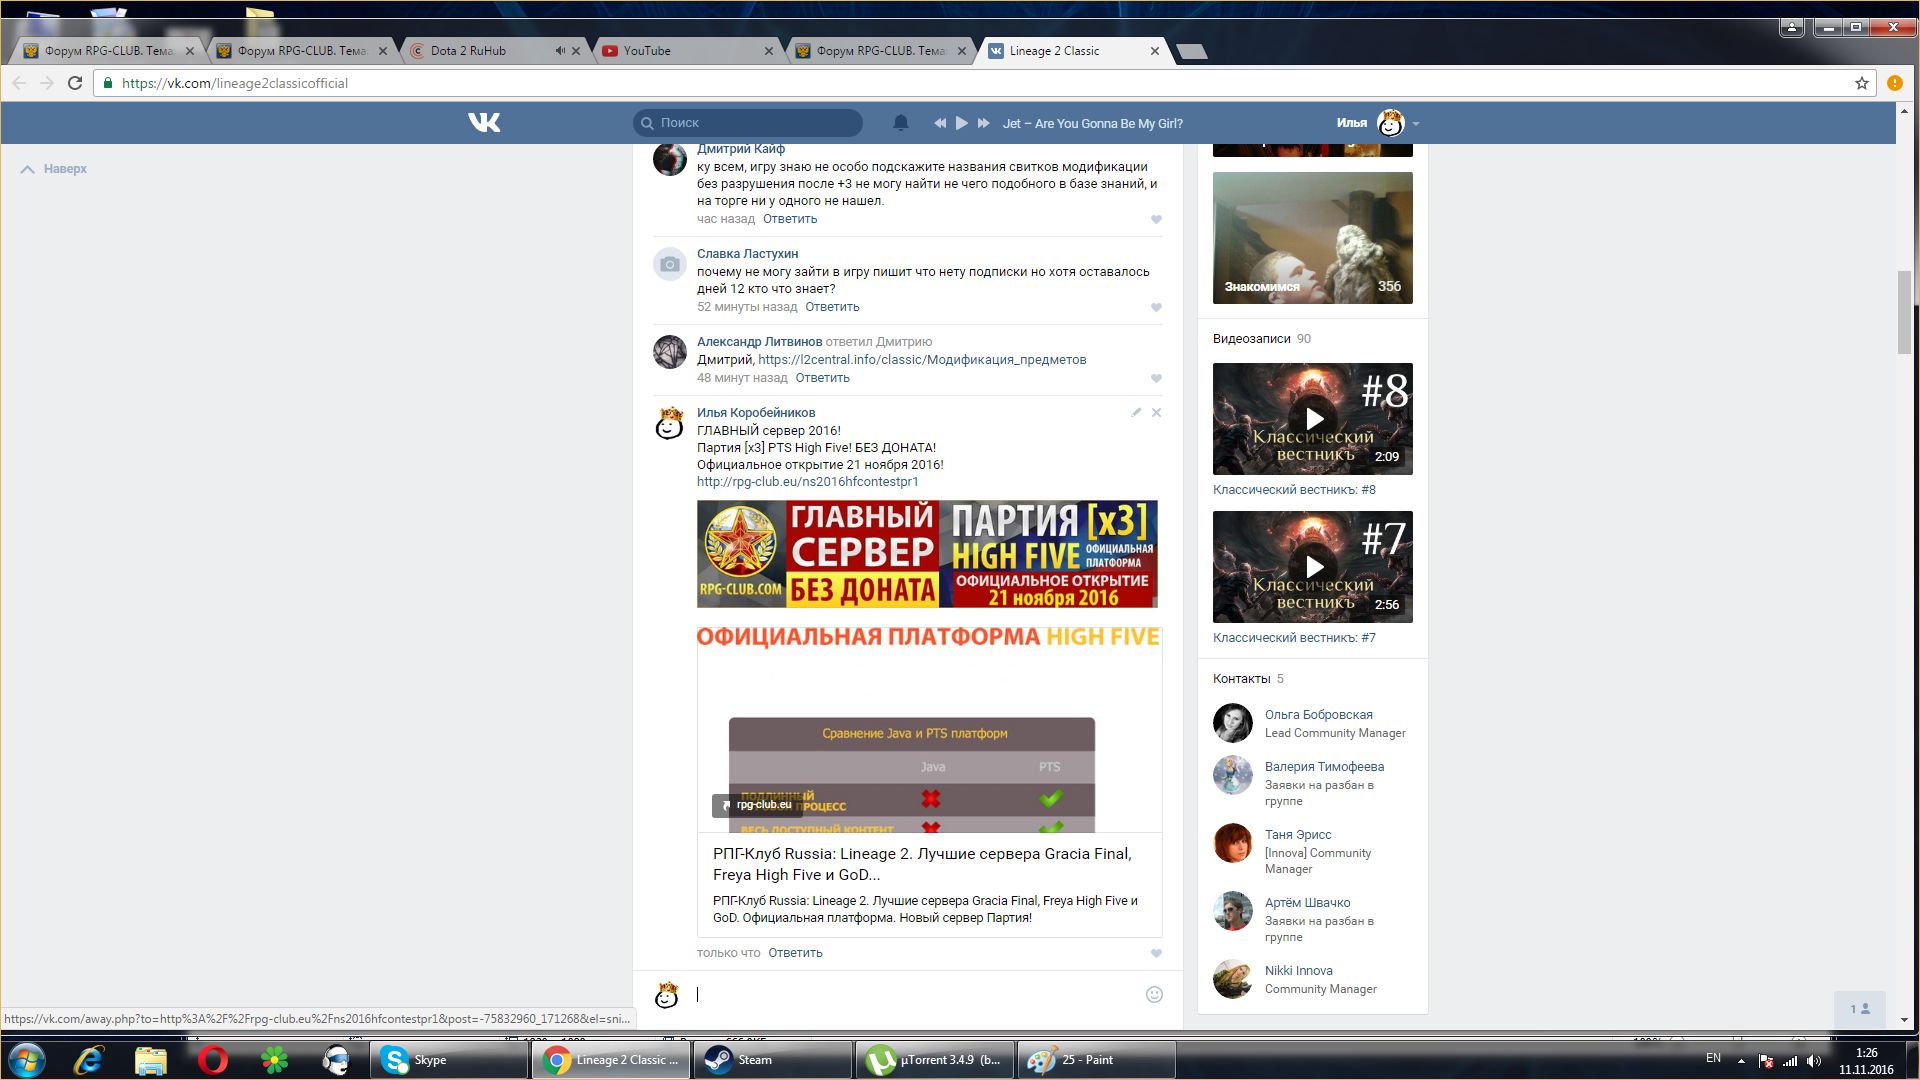Open the l2central.info modification link

coord(921,360)
